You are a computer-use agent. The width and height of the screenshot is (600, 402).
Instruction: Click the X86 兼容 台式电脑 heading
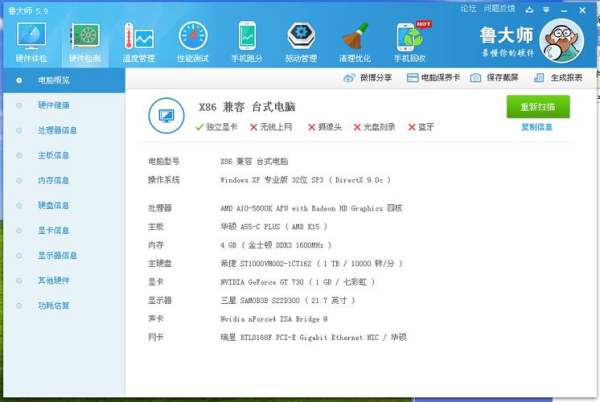click(x=247, y=107)
